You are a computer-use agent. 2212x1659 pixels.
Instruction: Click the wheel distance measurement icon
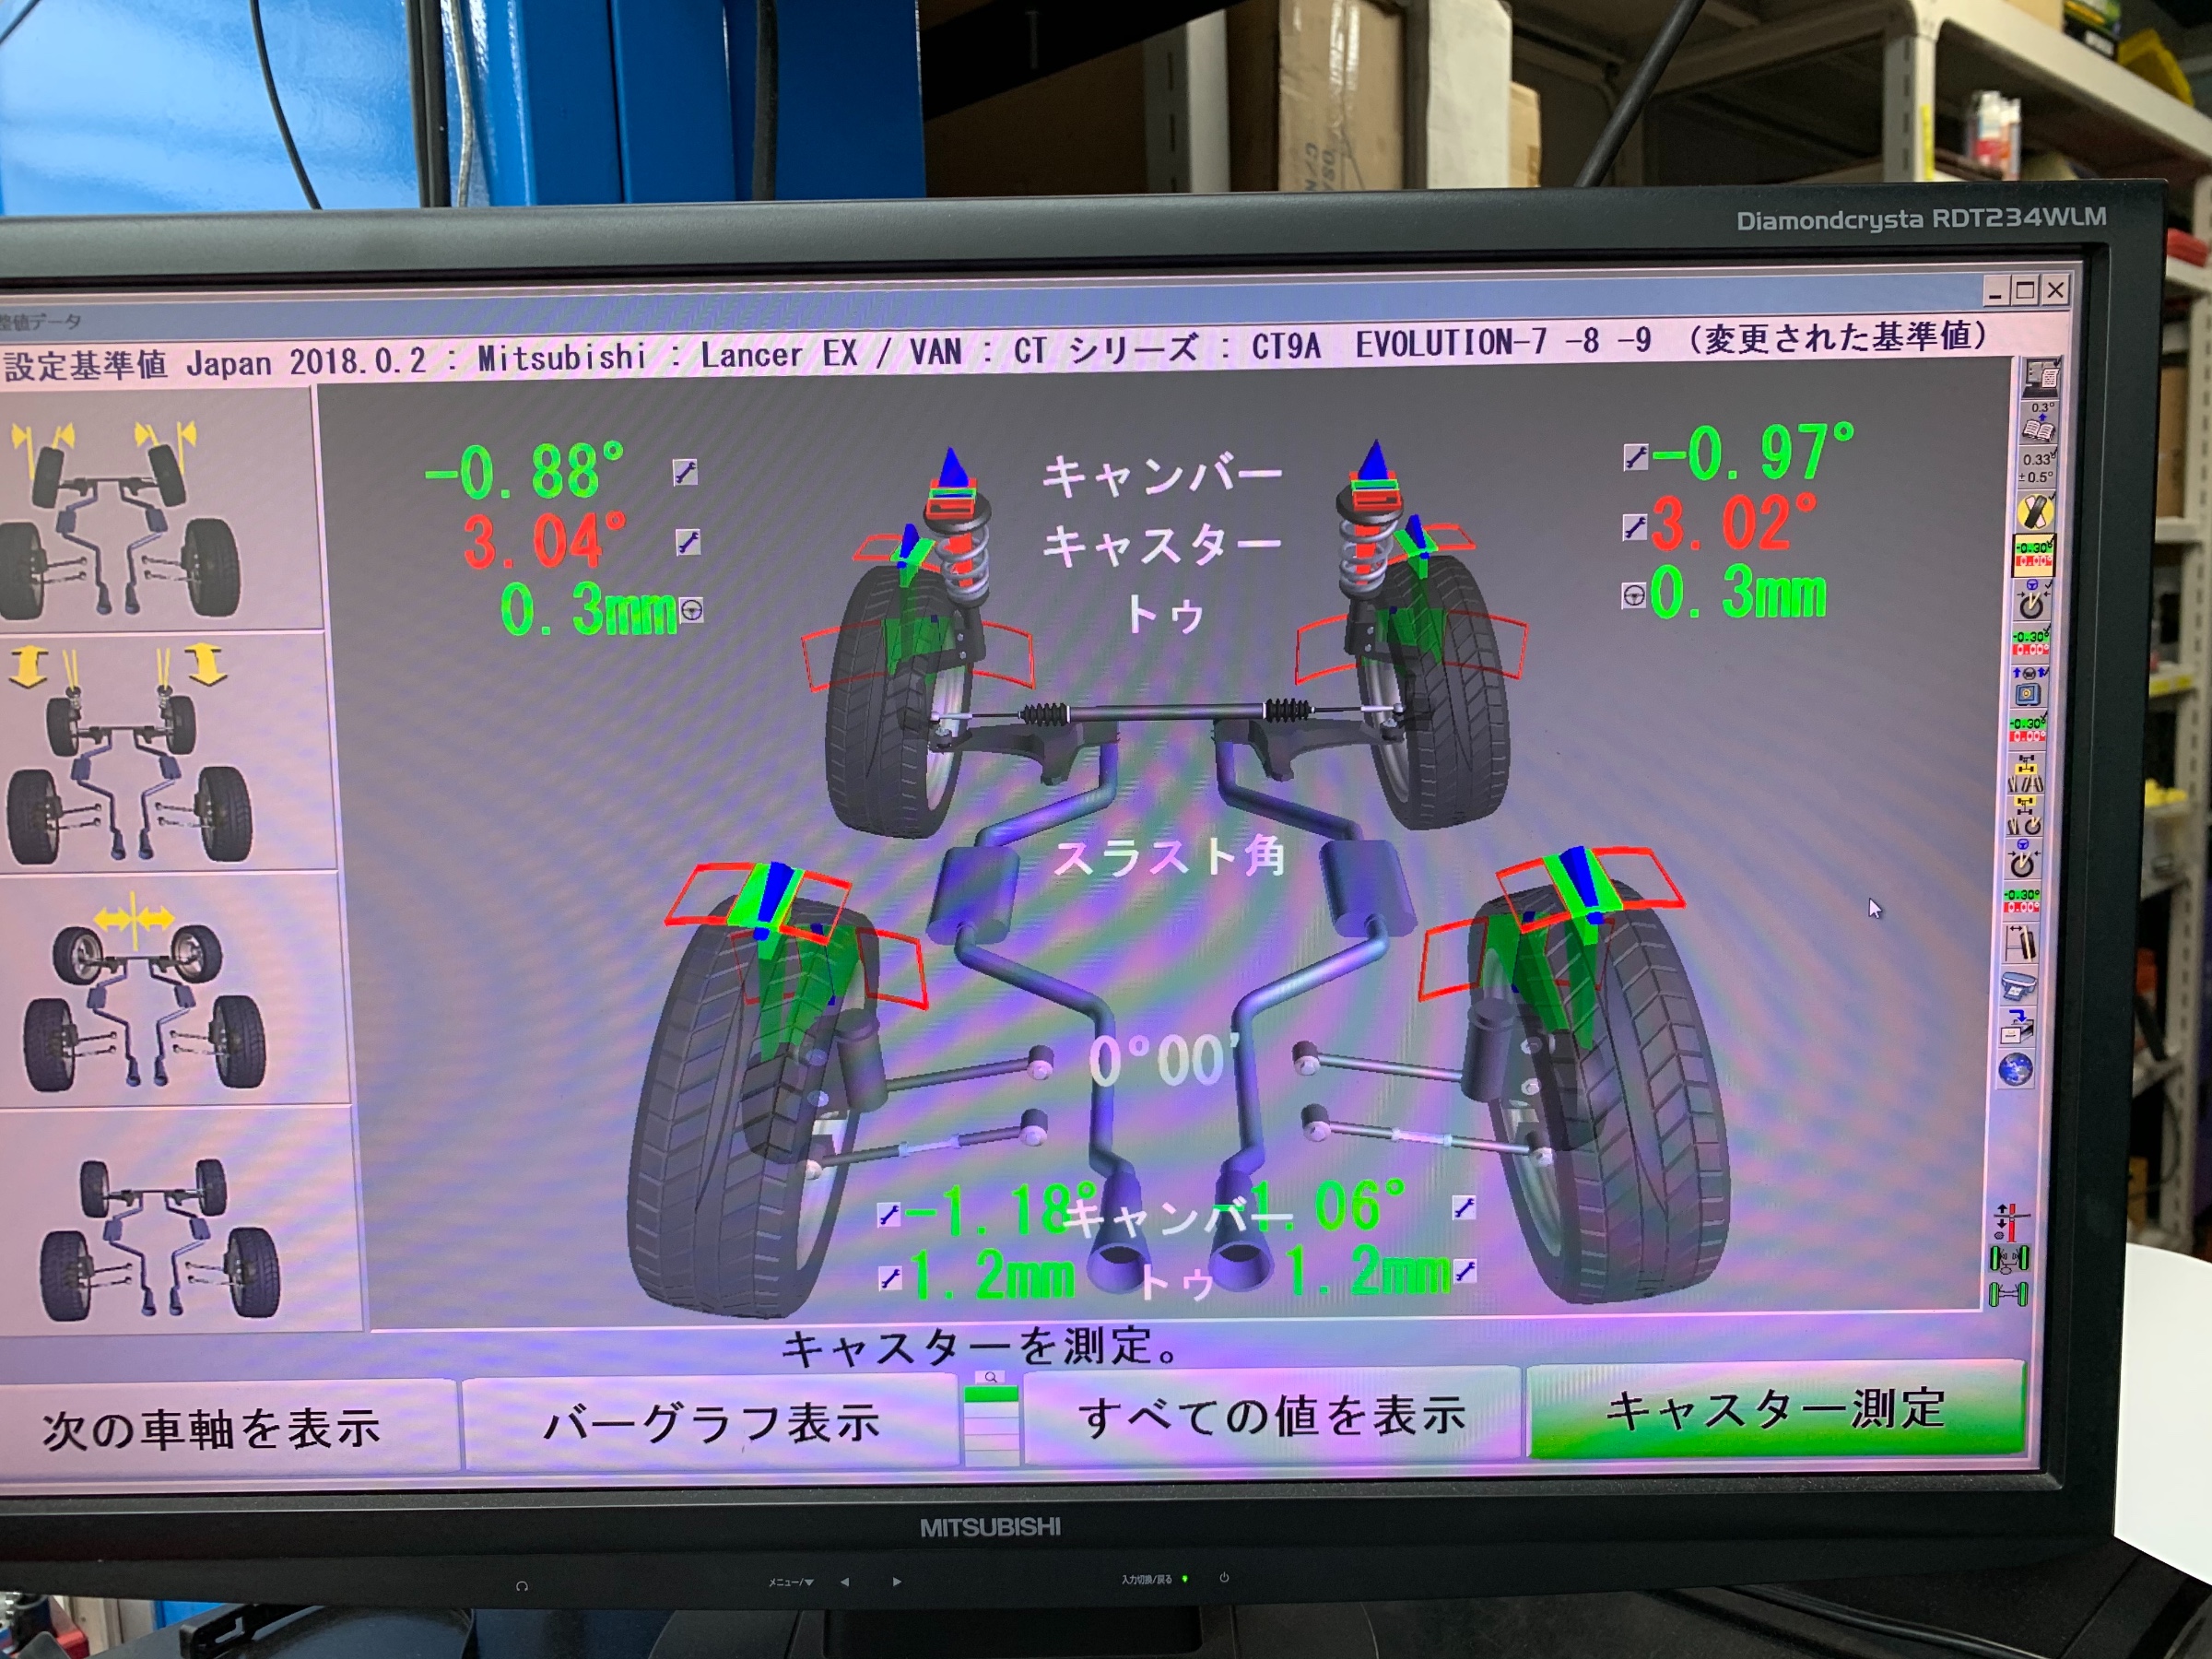(x=2021, y=942)
